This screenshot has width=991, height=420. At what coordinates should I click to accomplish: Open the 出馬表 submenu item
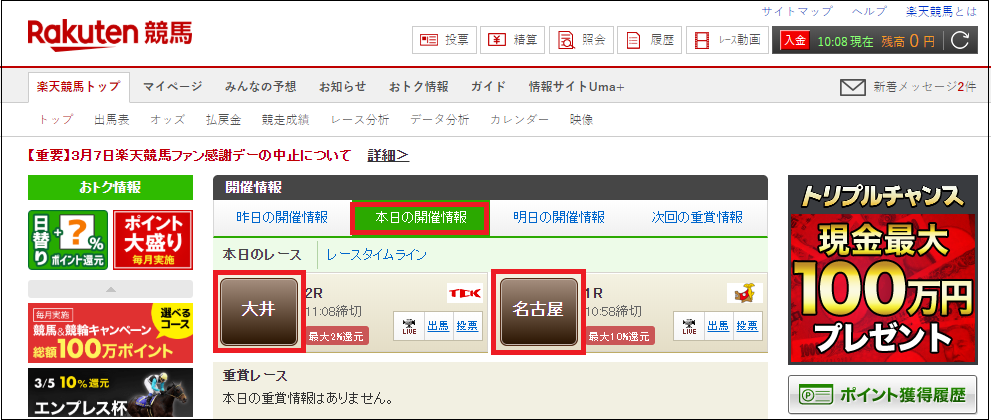coord(112,119)
